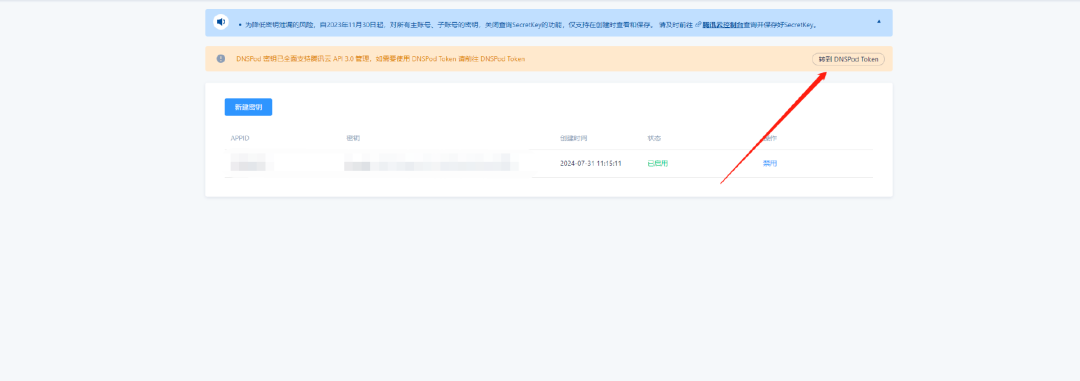Click the 2024-07-31 11:15:11 timestamp
1080x381 pixels.
tap(591, 163)
